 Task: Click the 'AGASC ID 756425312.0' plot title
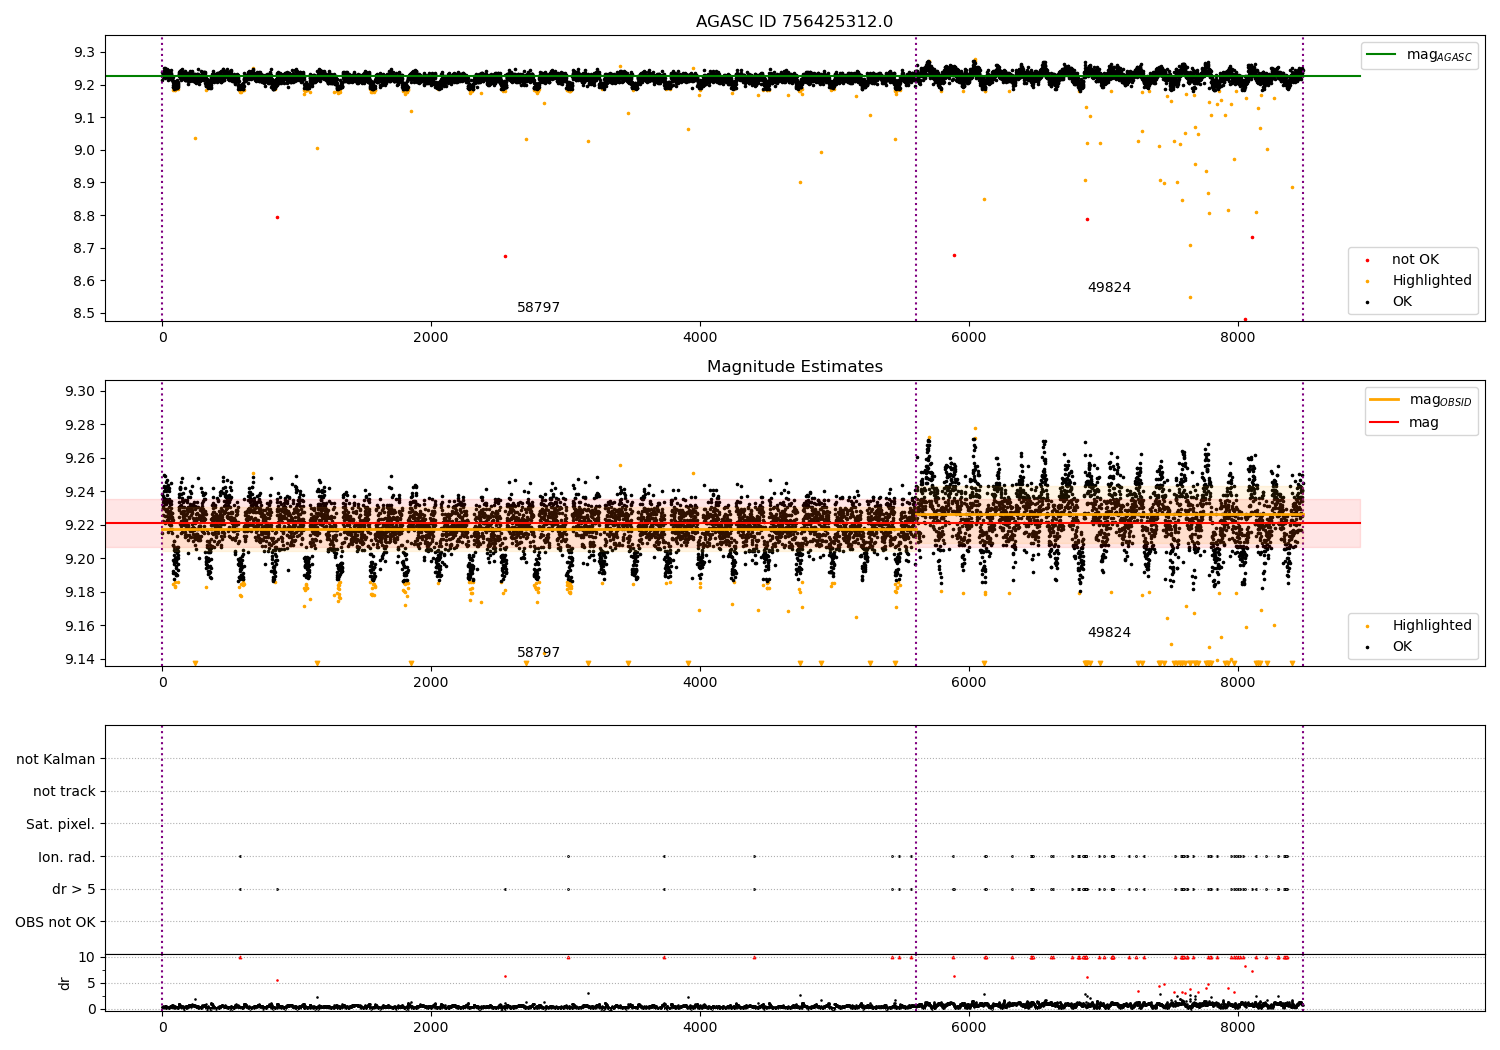coord(794,22)
